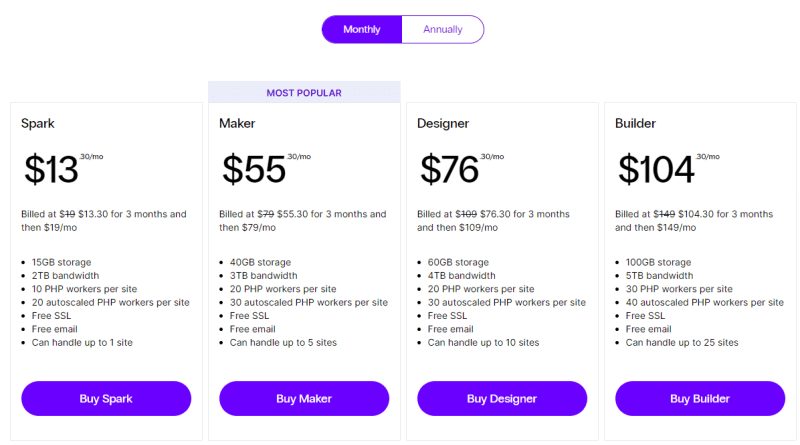Click Spark billing note with $13.30
800x445 pixels.
pyautogui.click(x=104, y=220)
